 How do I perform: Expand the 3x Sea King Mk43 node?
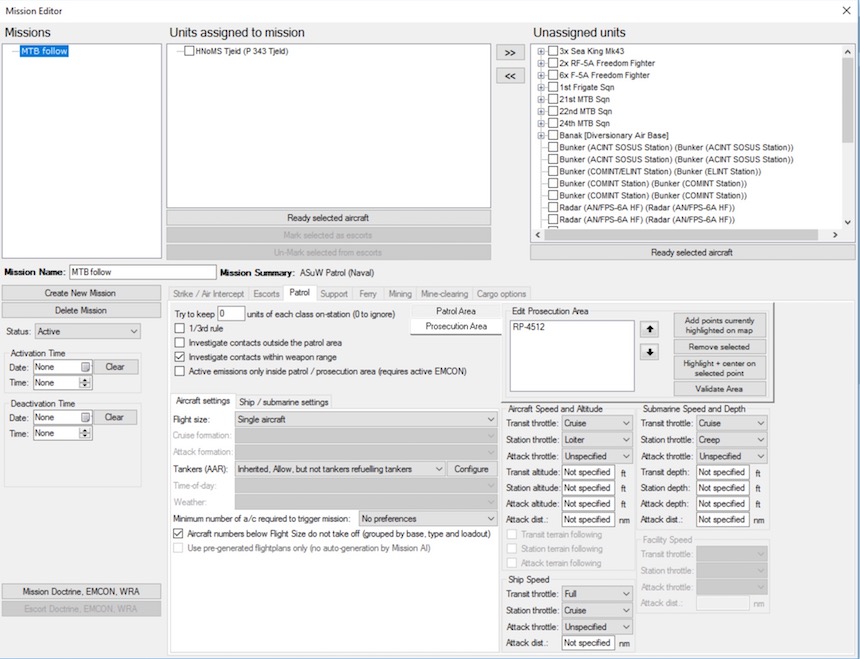coord(541,51)
